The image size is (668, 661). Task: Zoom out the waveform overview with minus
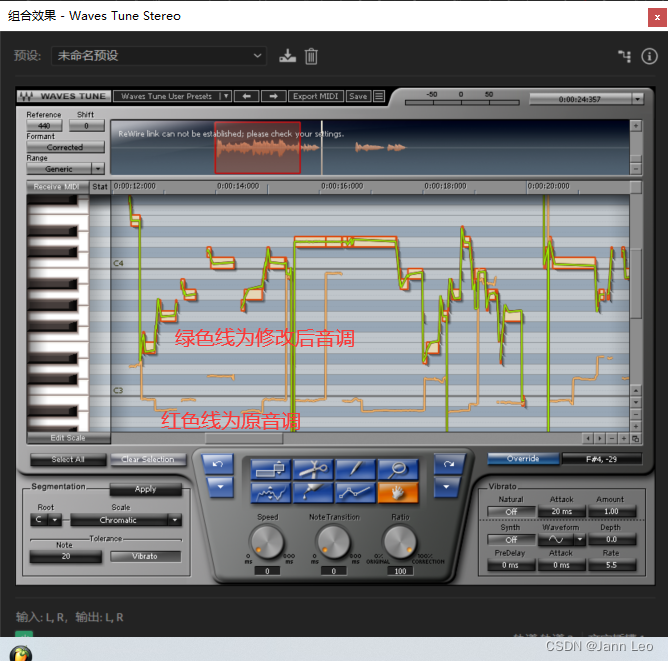[x=636, y=169]
